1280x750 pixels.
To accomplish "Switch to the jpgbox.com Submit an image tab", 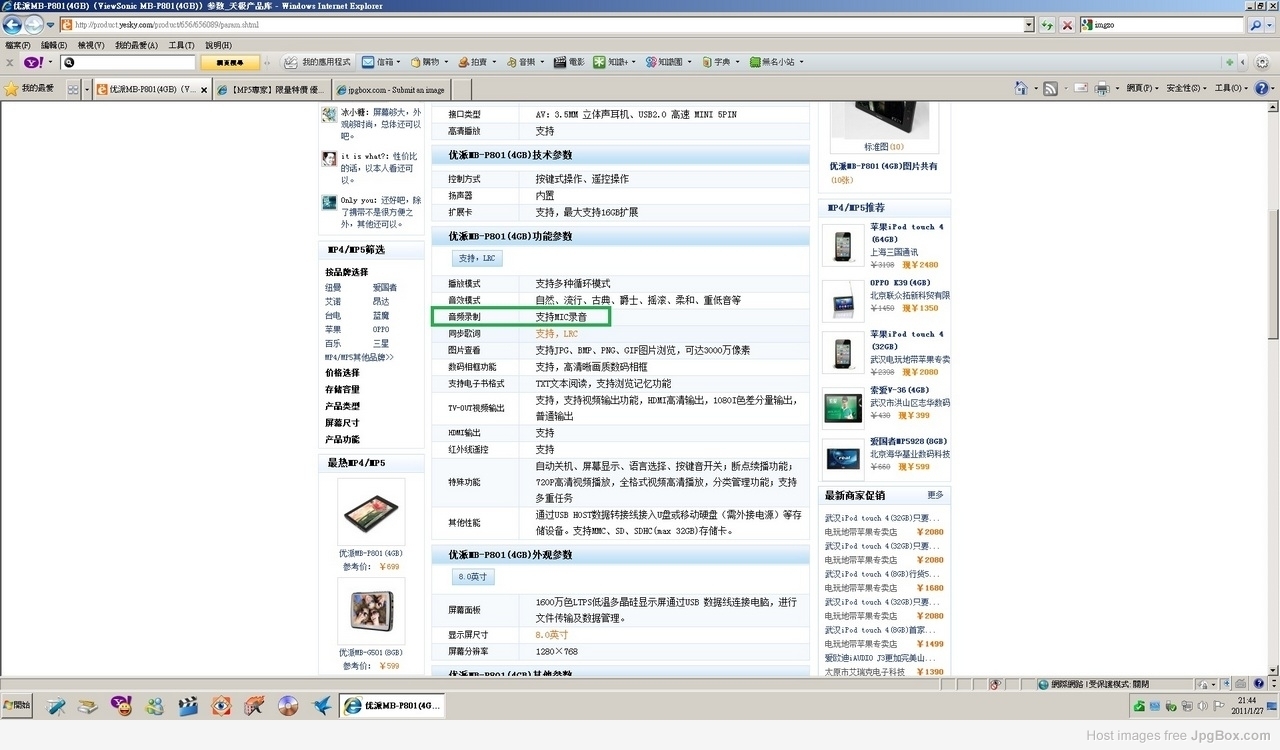I will tap(392, 90).
